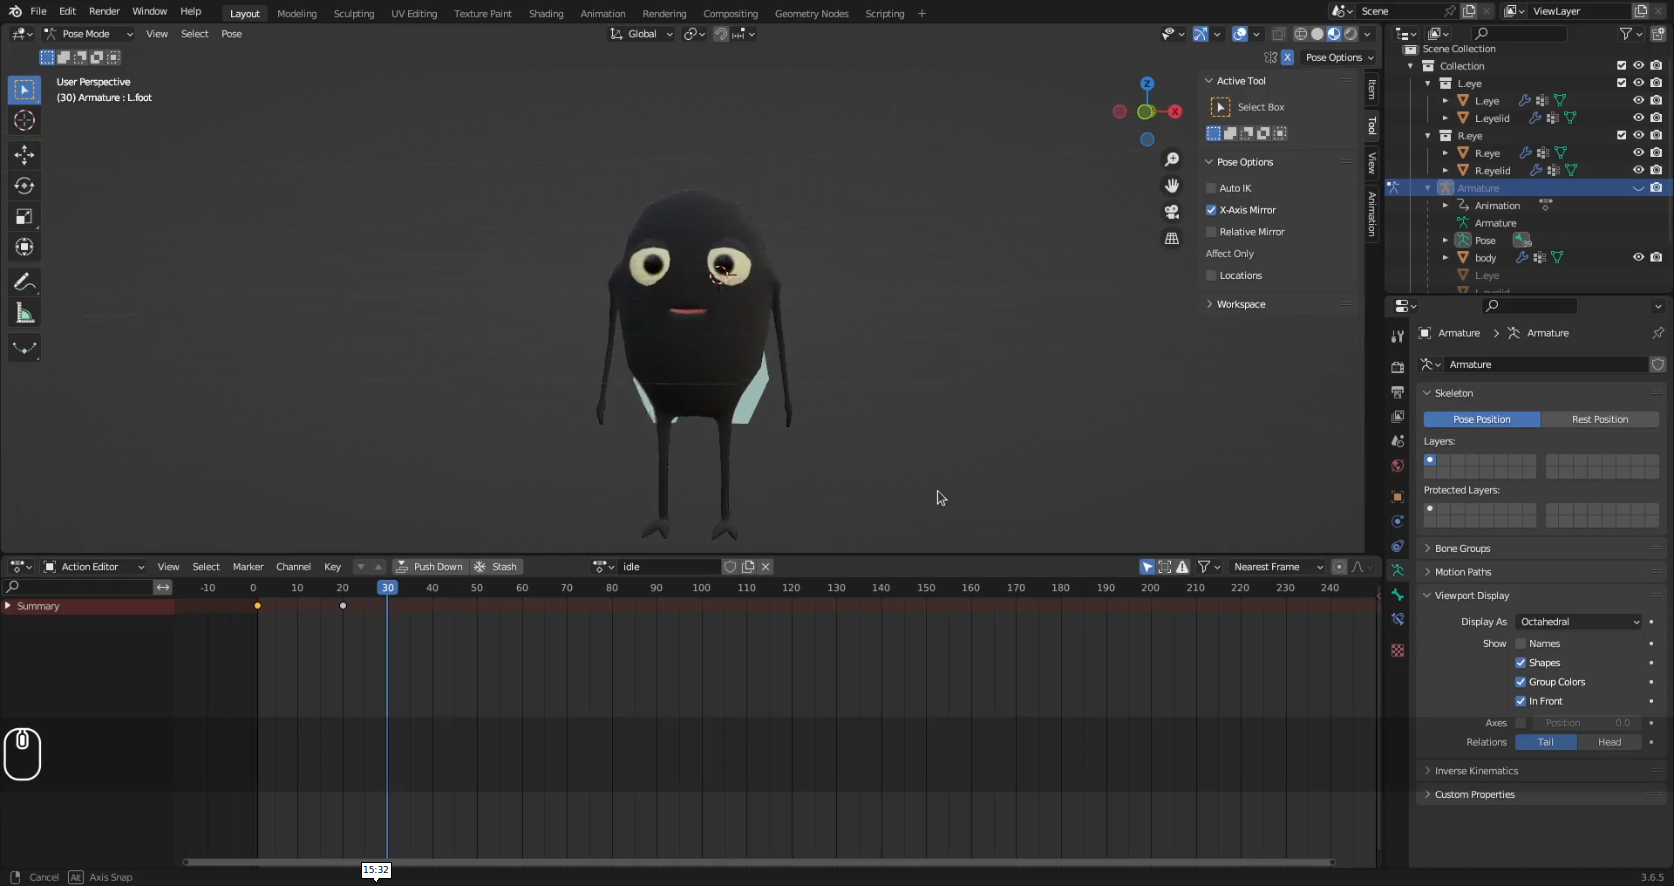Pin the properties editor context
Viewport: 1674px width, 886px height.
[x=1657, y=333]
